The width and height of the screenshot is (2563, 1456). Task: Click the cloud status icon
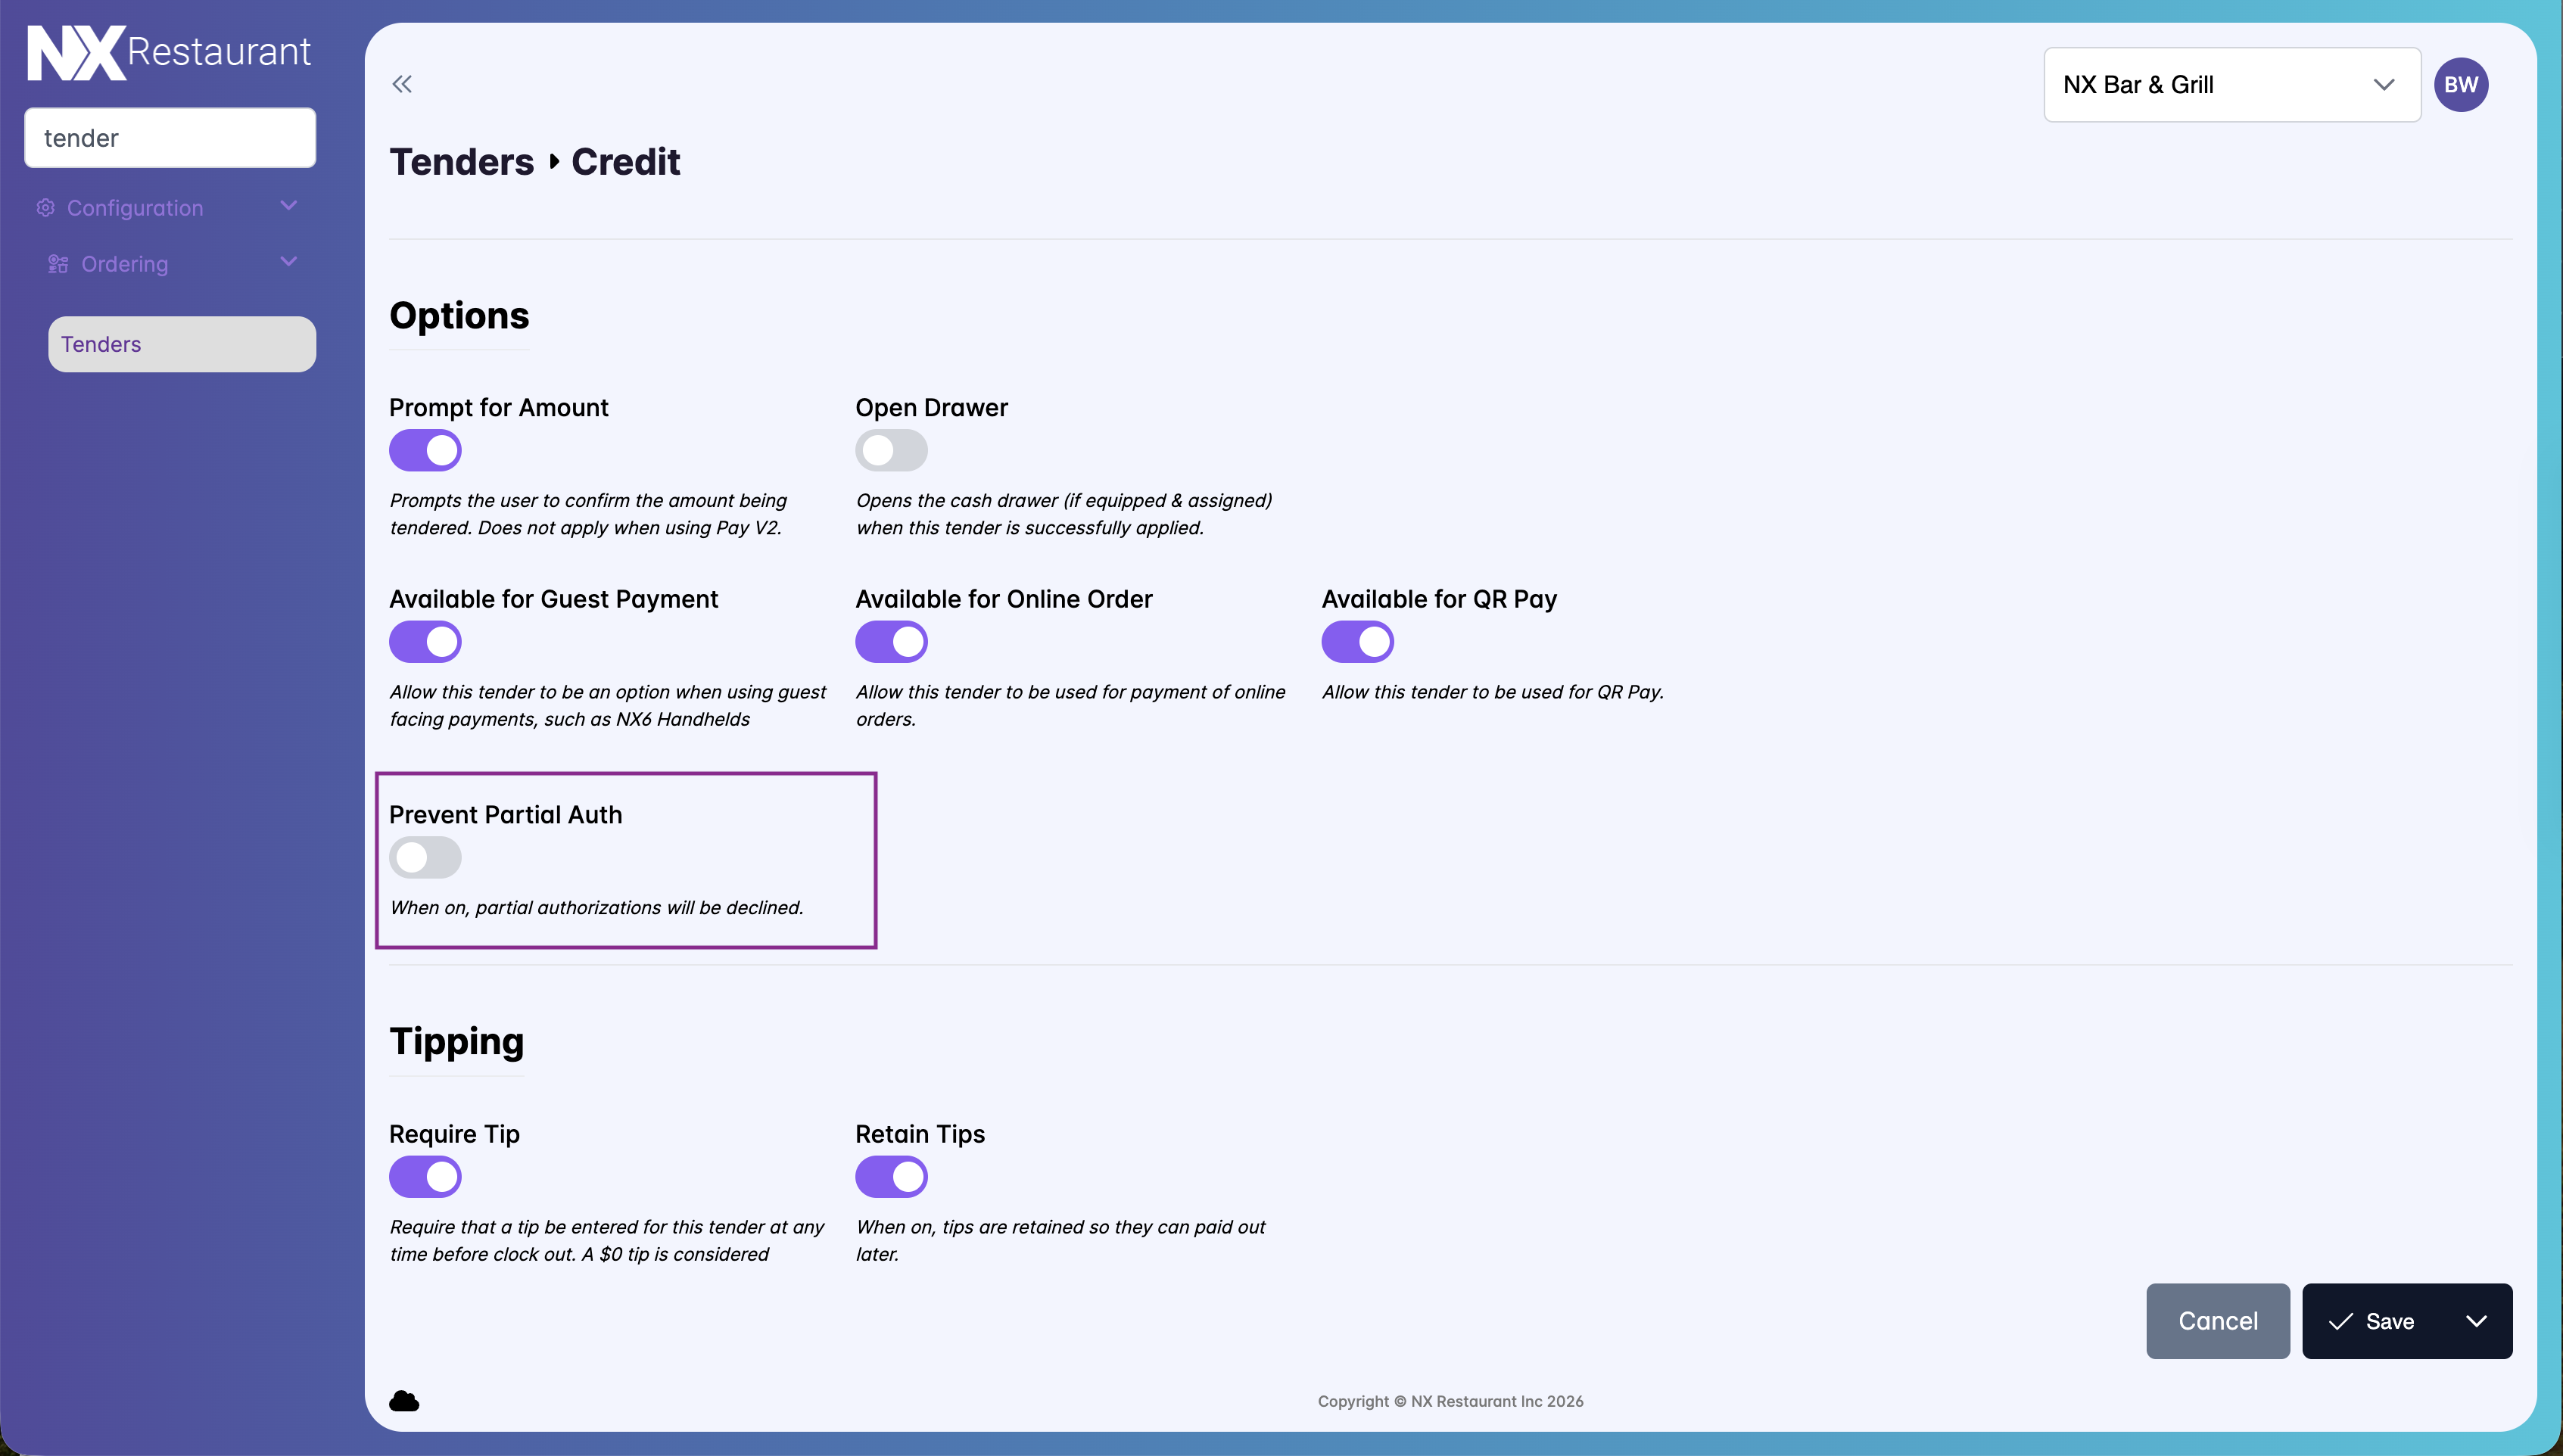coord(404,1400)
